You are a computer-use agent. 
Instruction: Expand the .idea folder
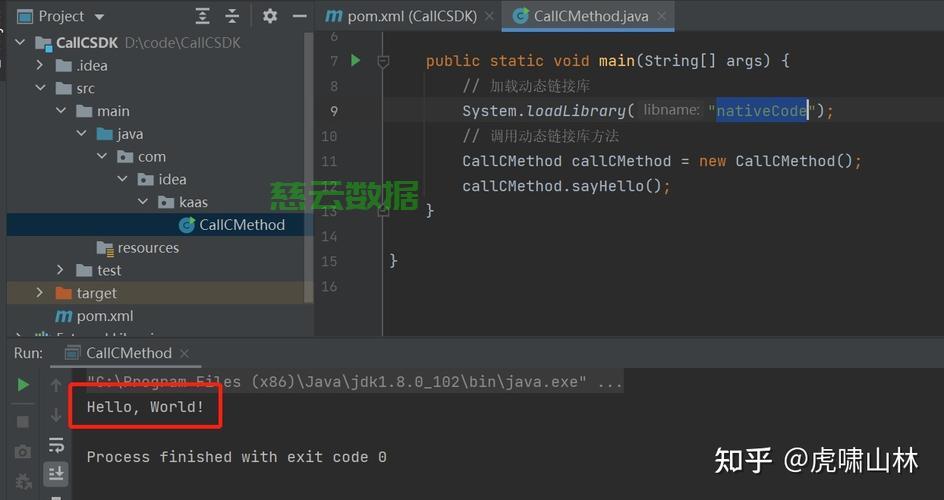(40, 64)
